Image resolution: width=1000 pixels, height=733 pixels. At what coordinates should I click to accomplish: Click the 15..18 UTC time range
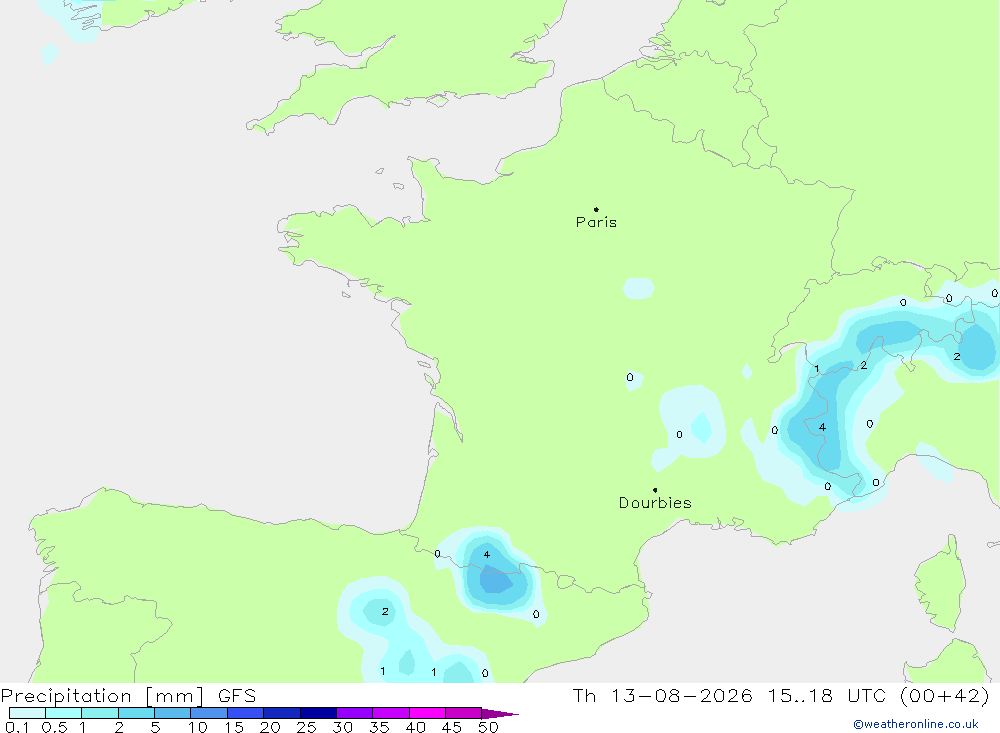[x=827, y=695]
